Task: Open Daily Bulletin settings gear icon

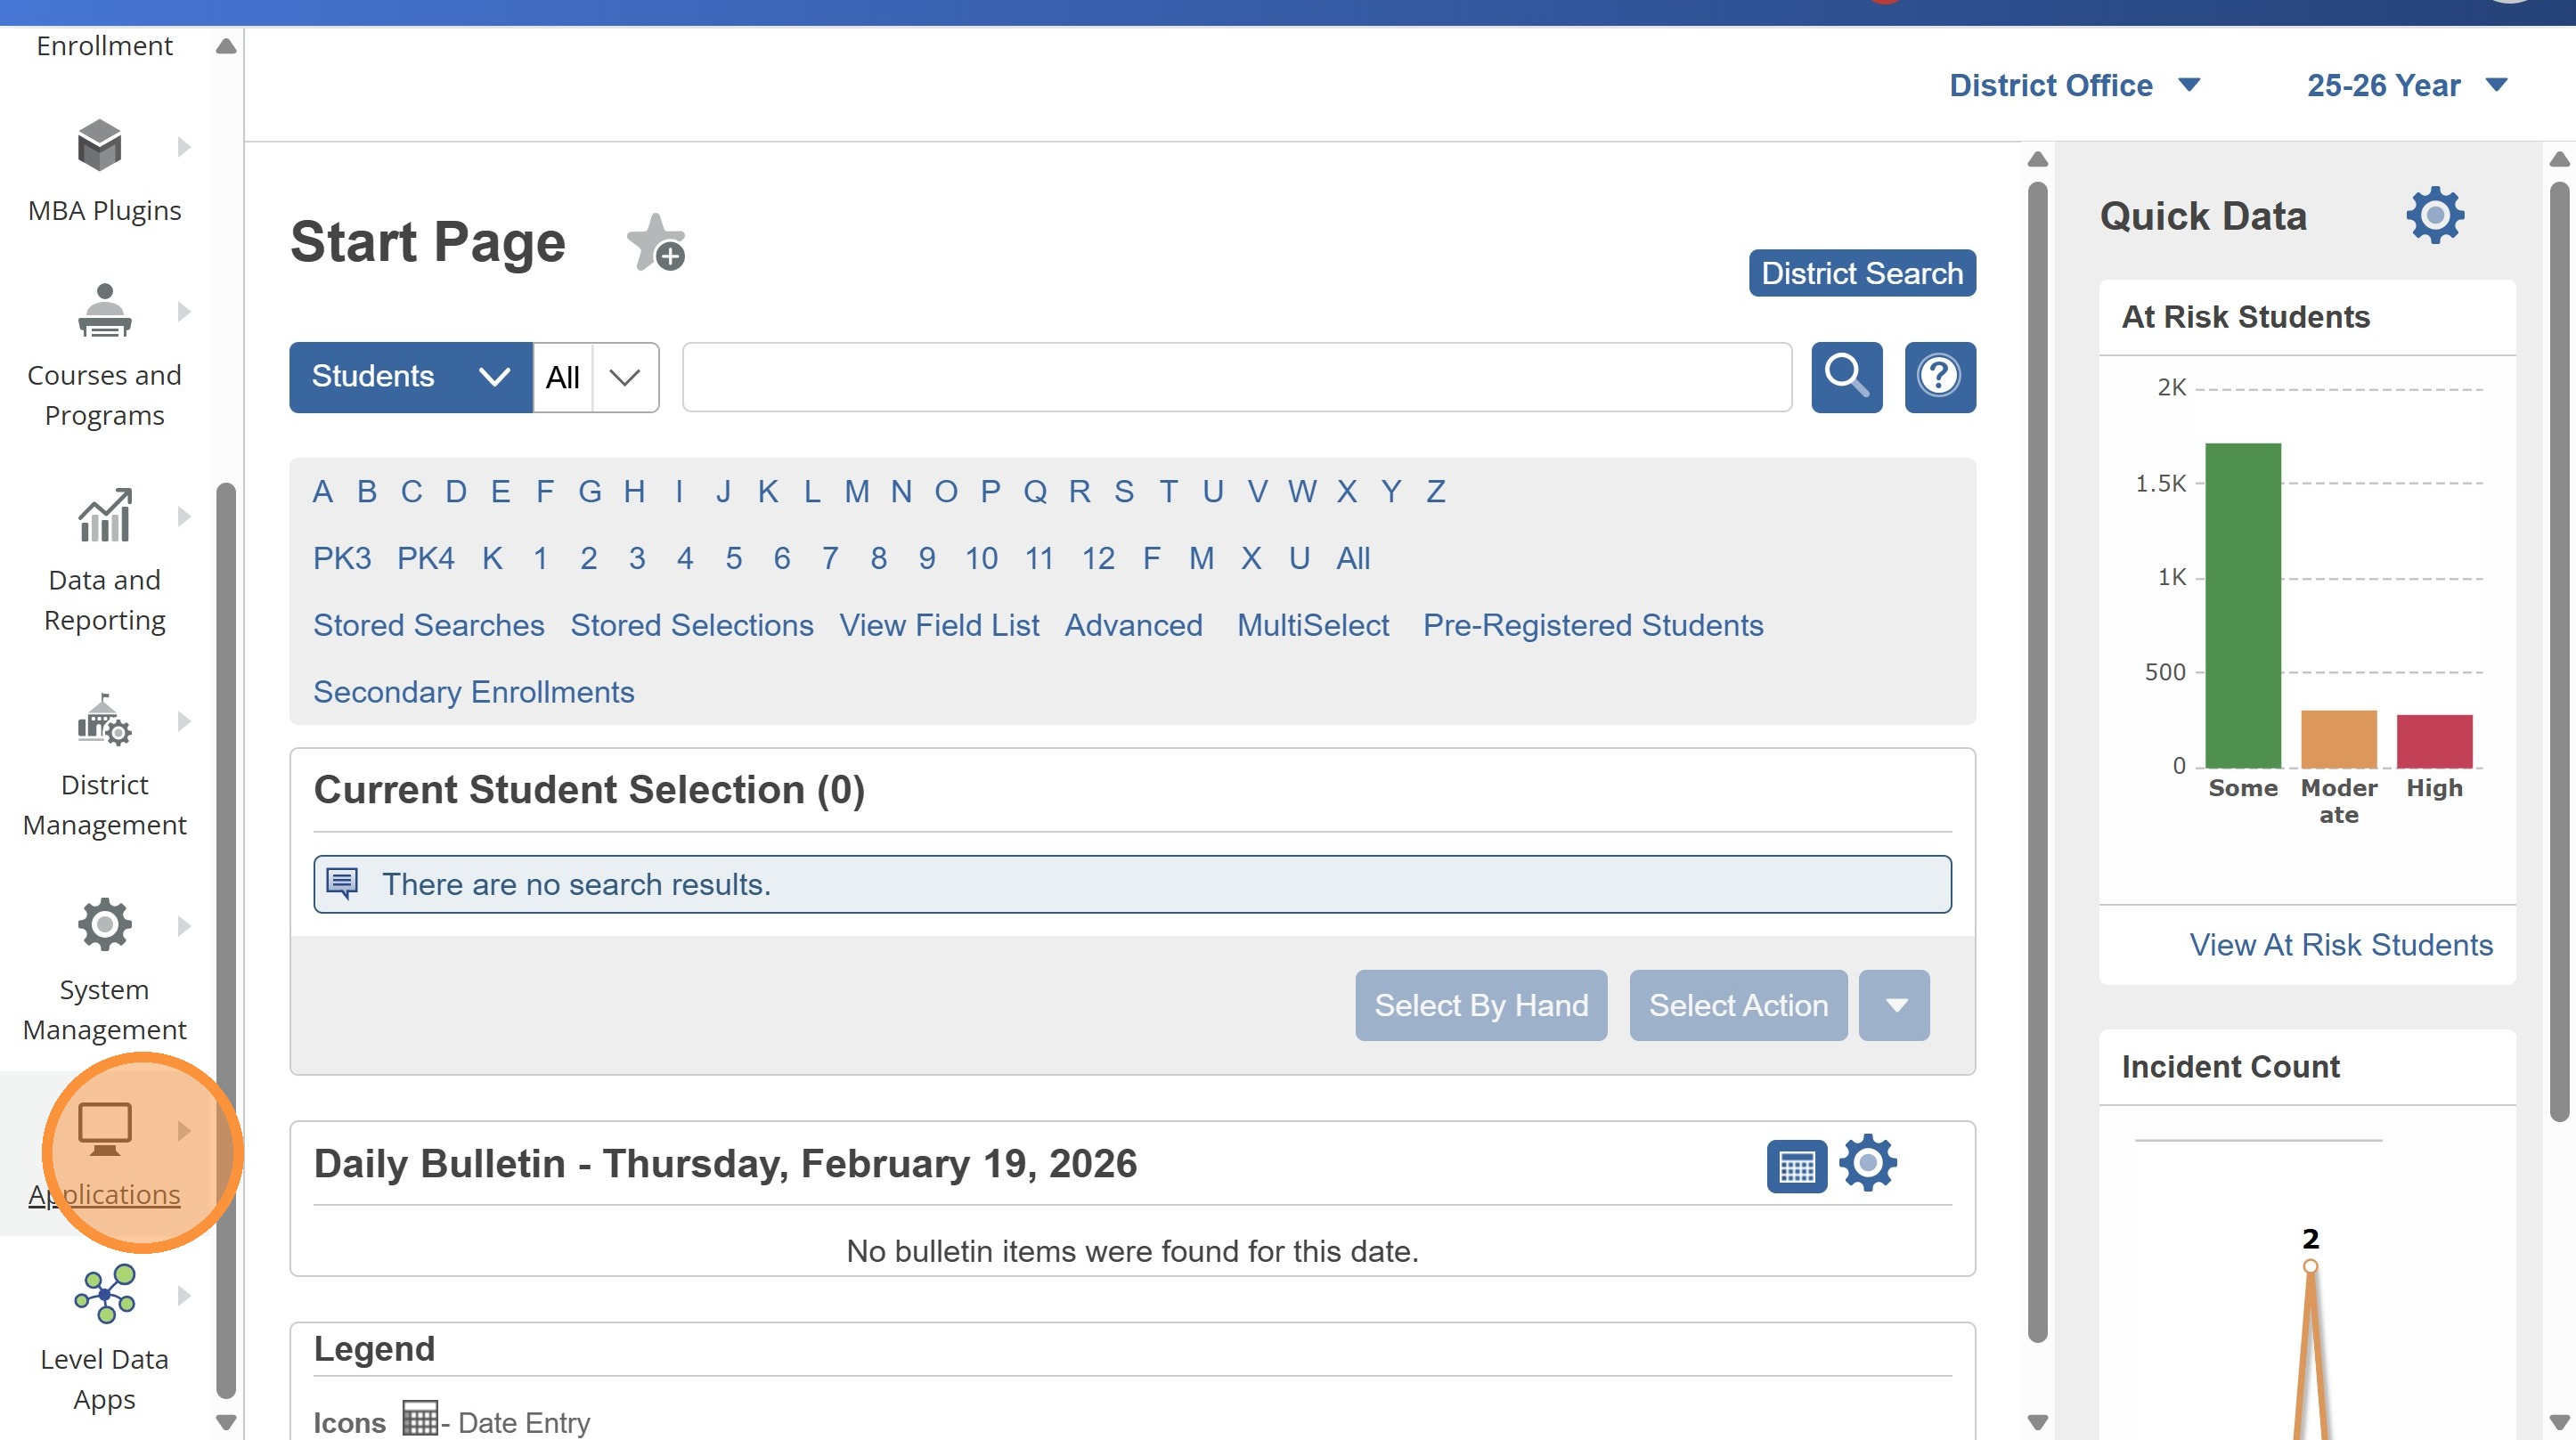Action: (1867, 1163)
